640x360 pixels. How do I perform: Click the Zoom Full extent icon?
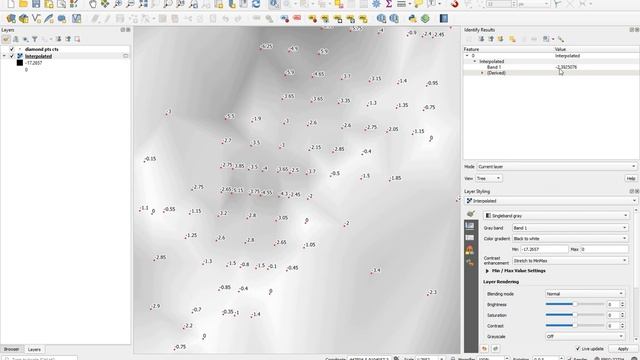143,4
